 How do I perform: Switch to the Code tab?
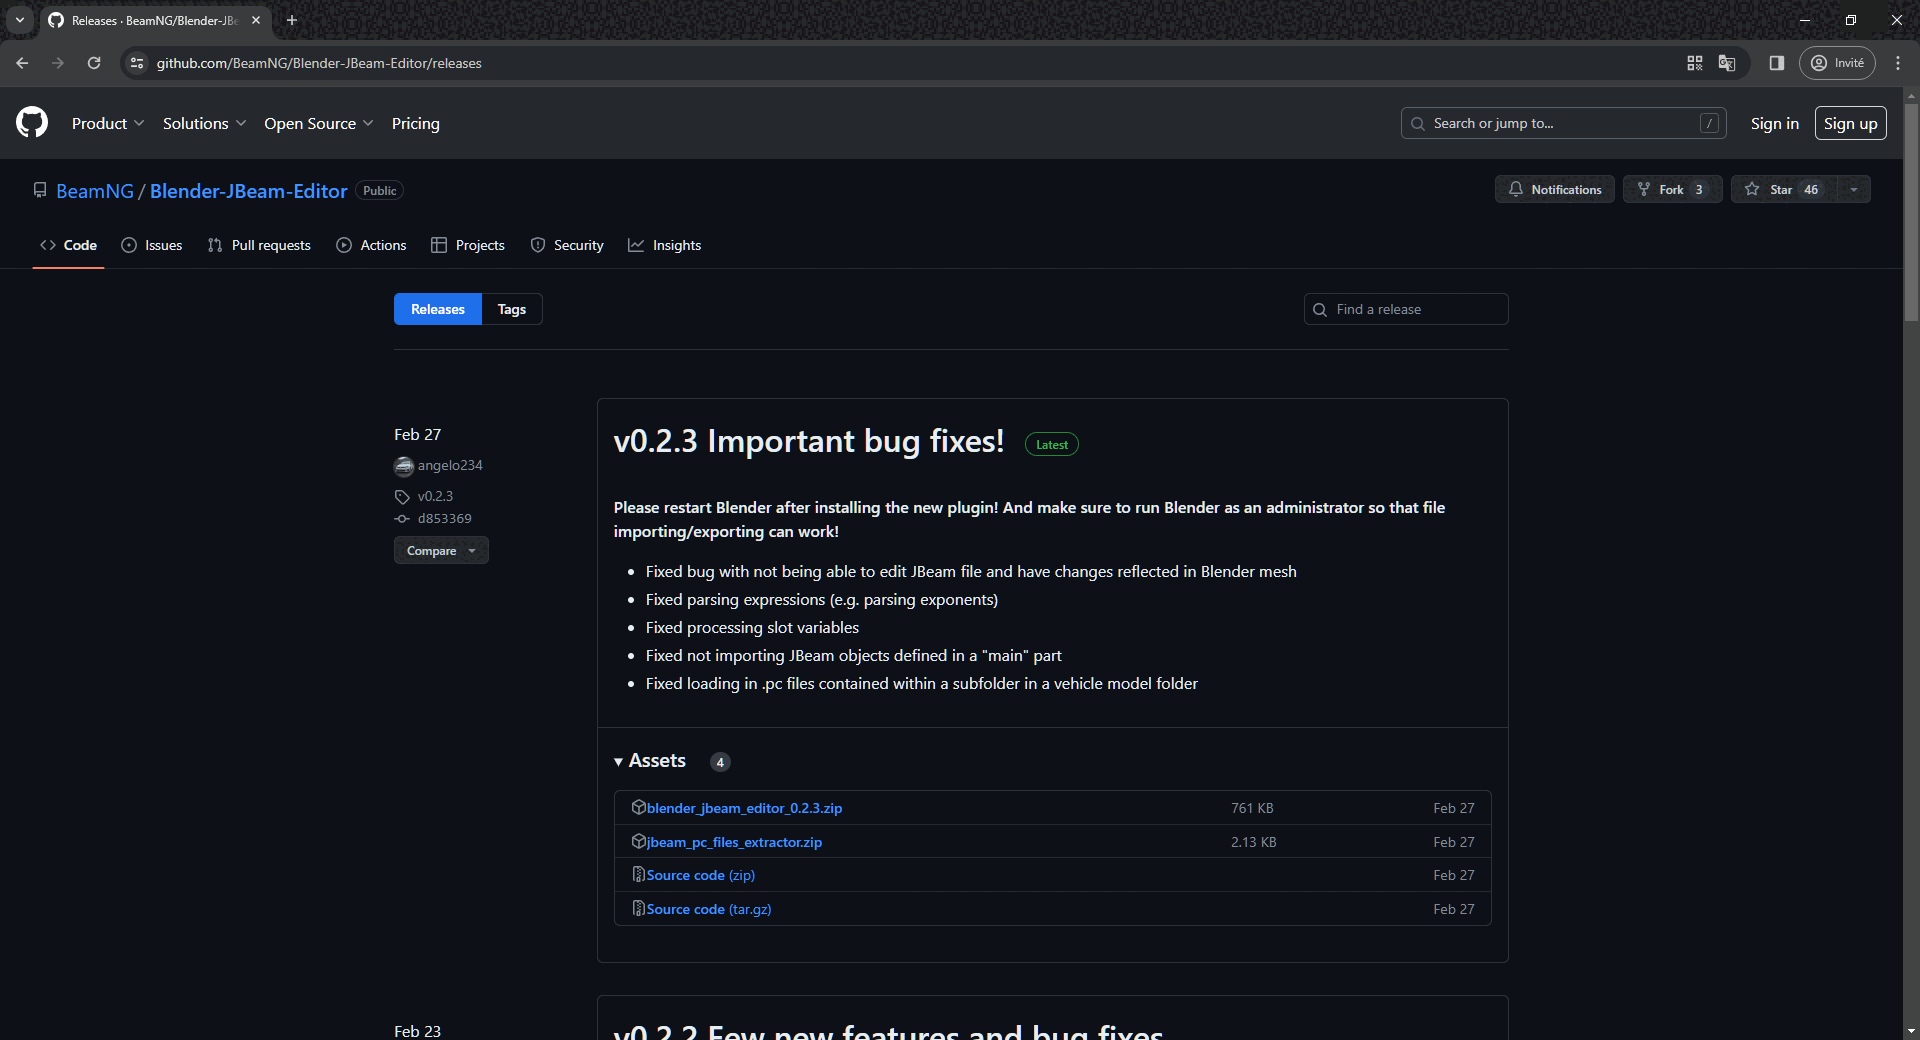69,245
